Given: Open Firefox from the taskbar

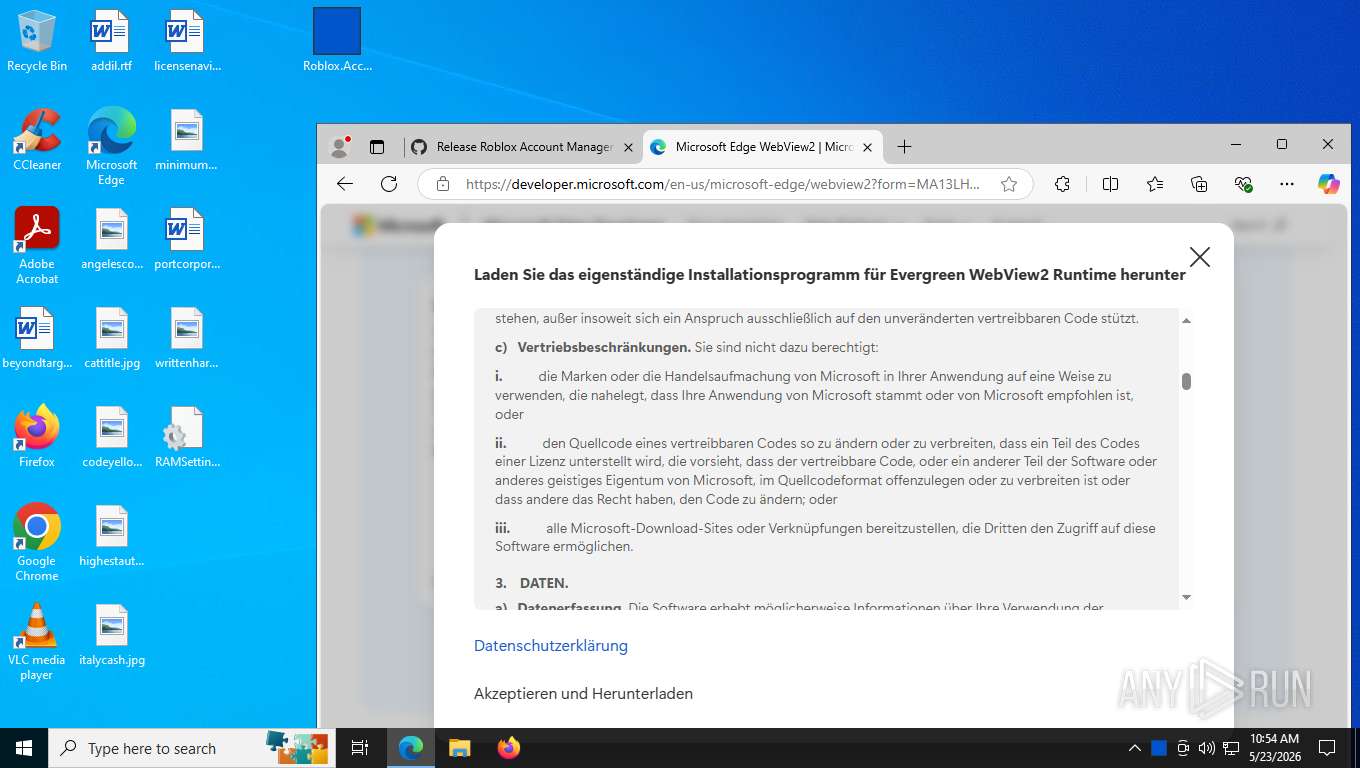Looking at the screenshot, I should tap(509, 748).
